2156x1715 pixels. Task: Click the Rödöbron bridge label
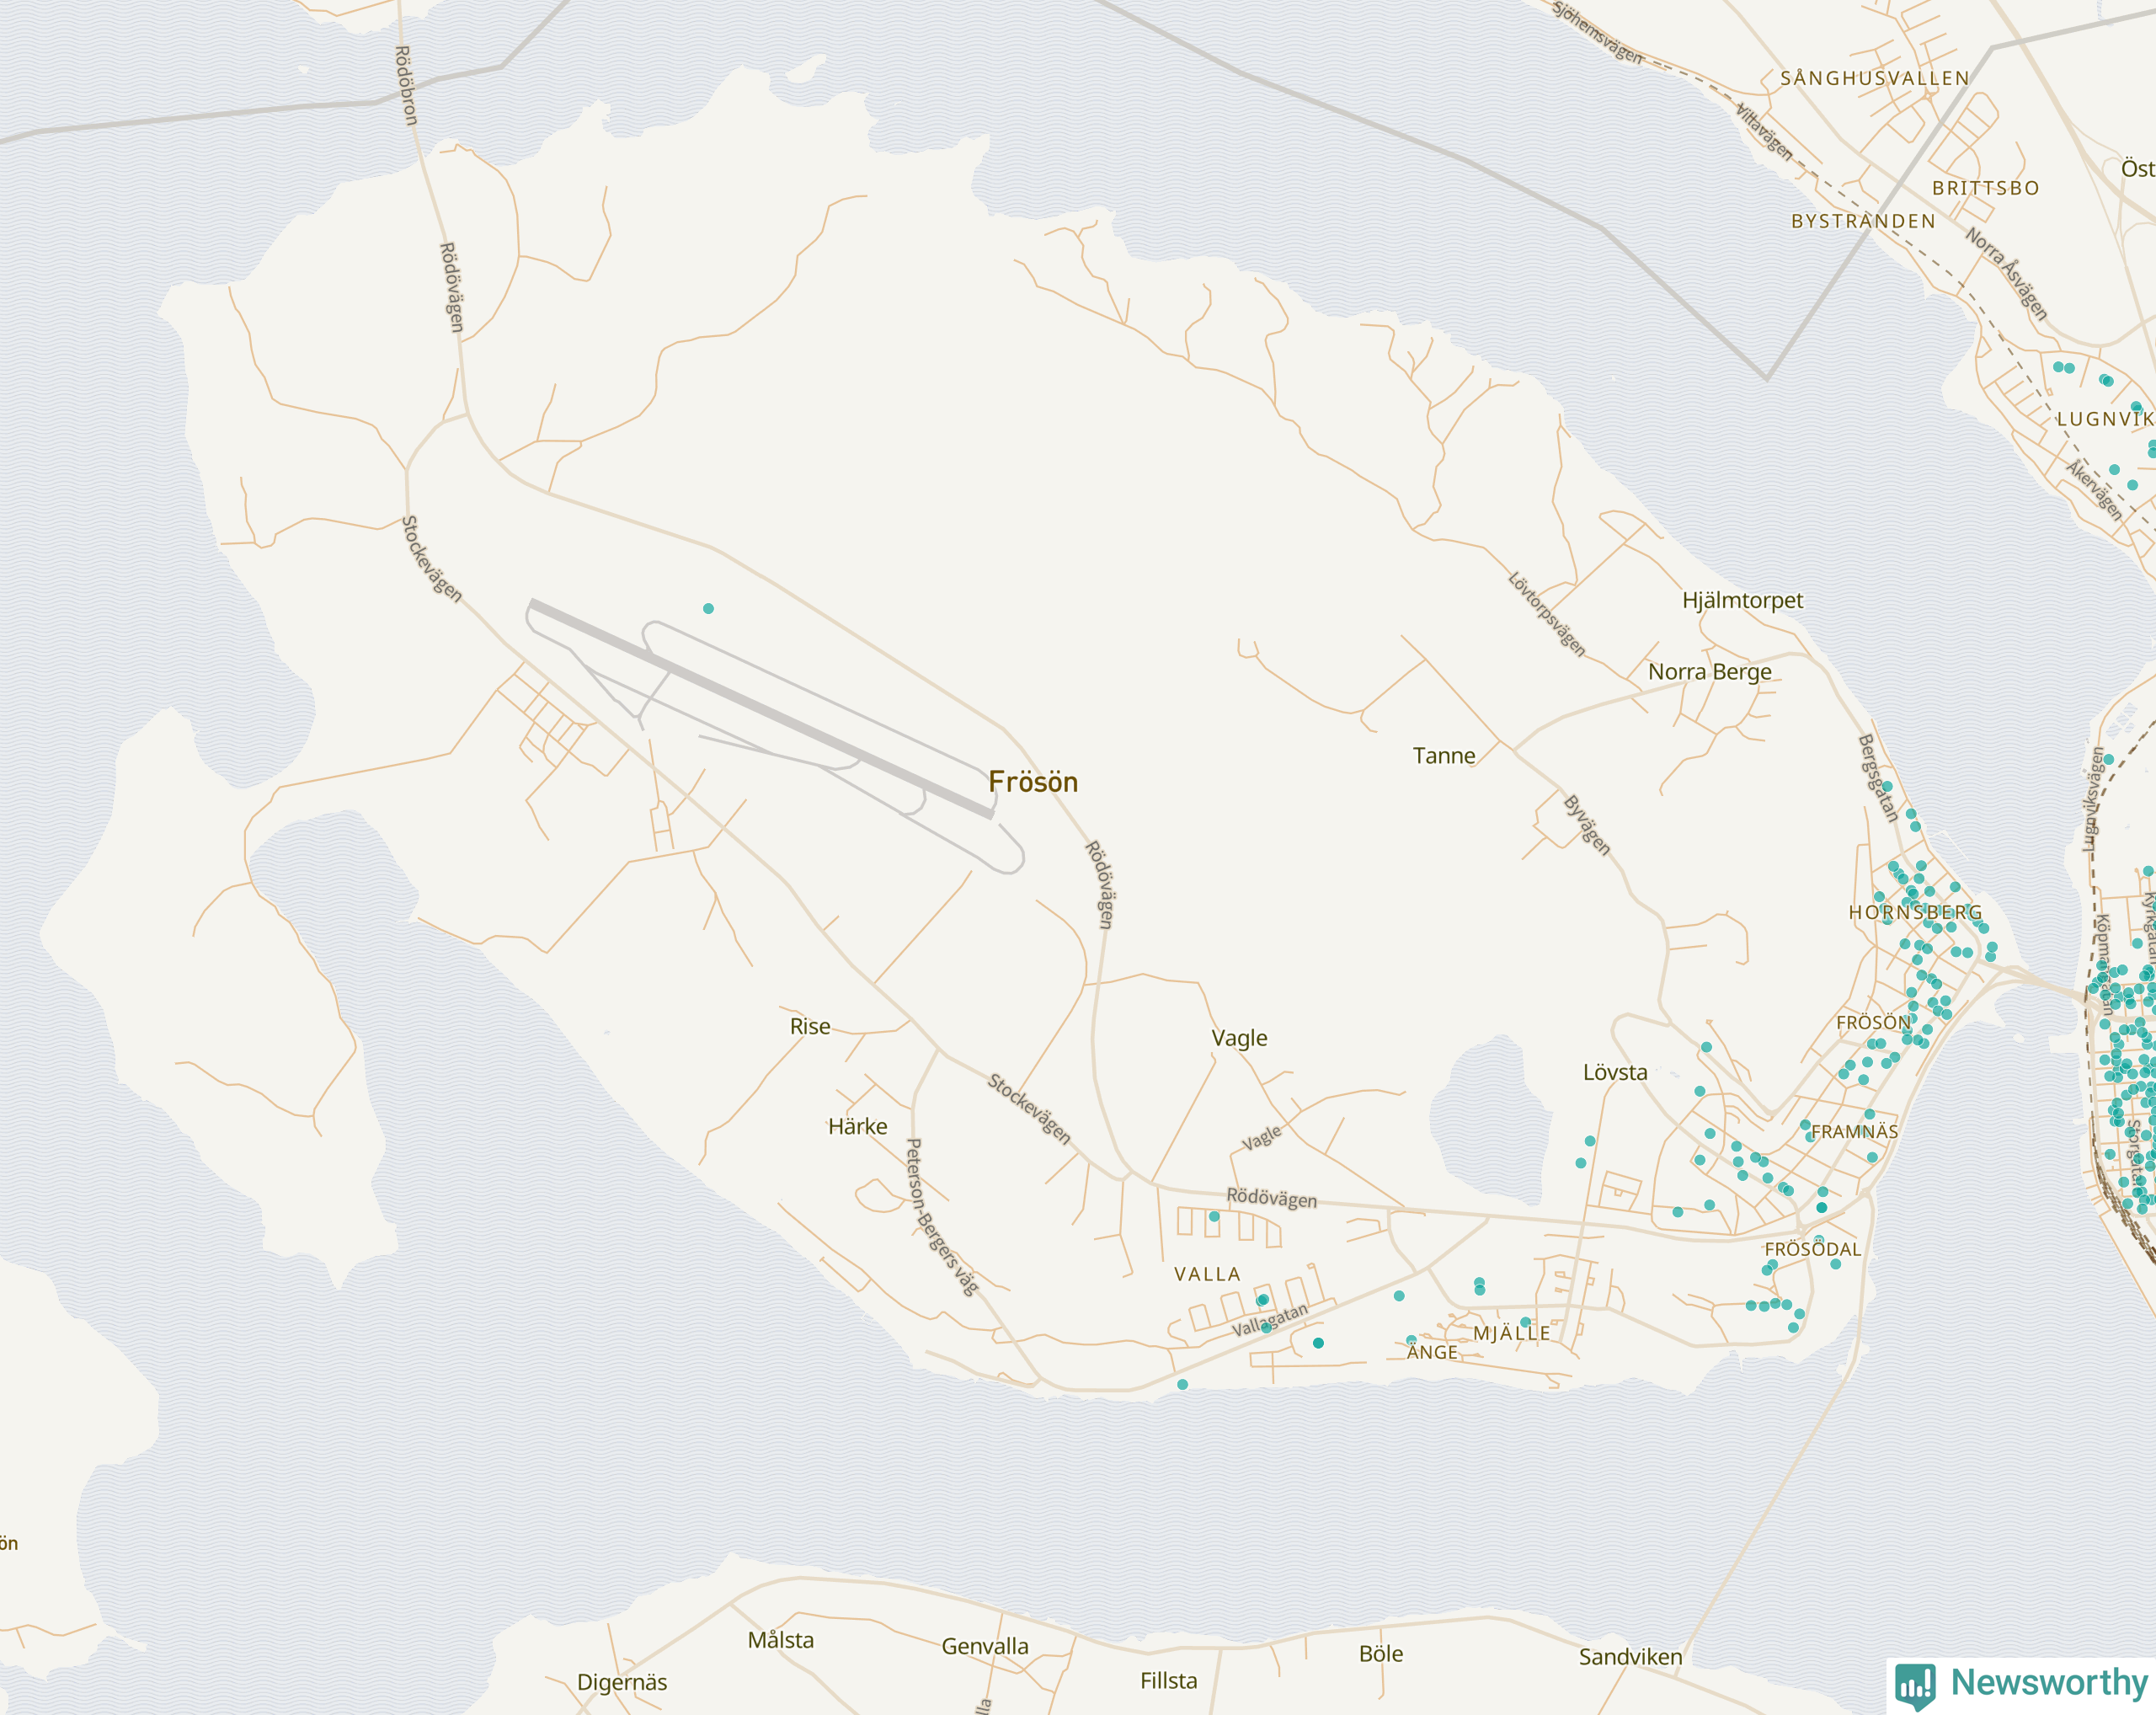click(x=406, y=85)
